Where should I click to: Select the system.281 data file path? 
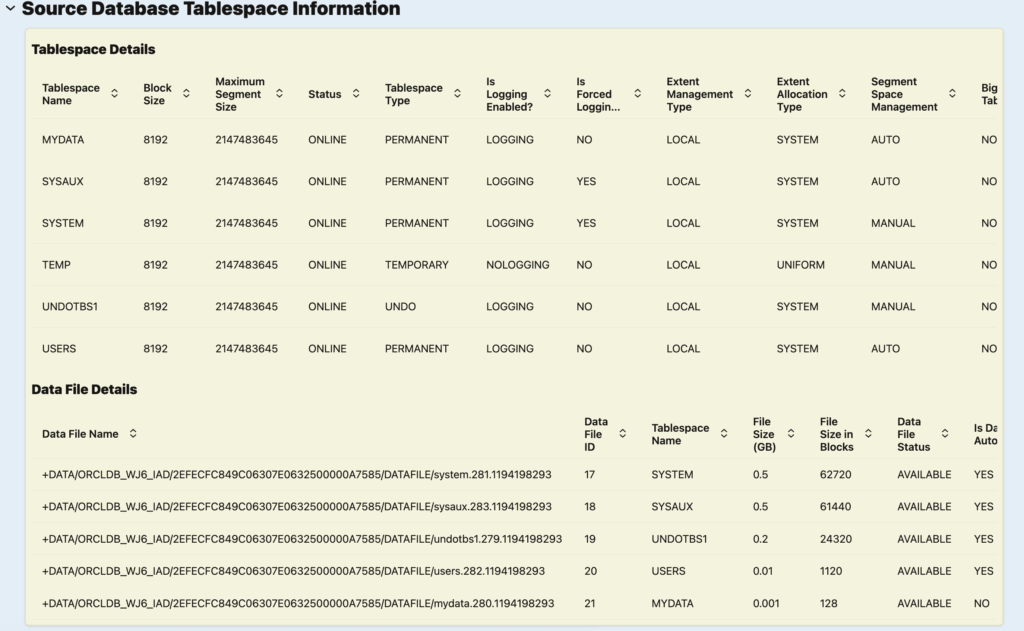point(296,475)
